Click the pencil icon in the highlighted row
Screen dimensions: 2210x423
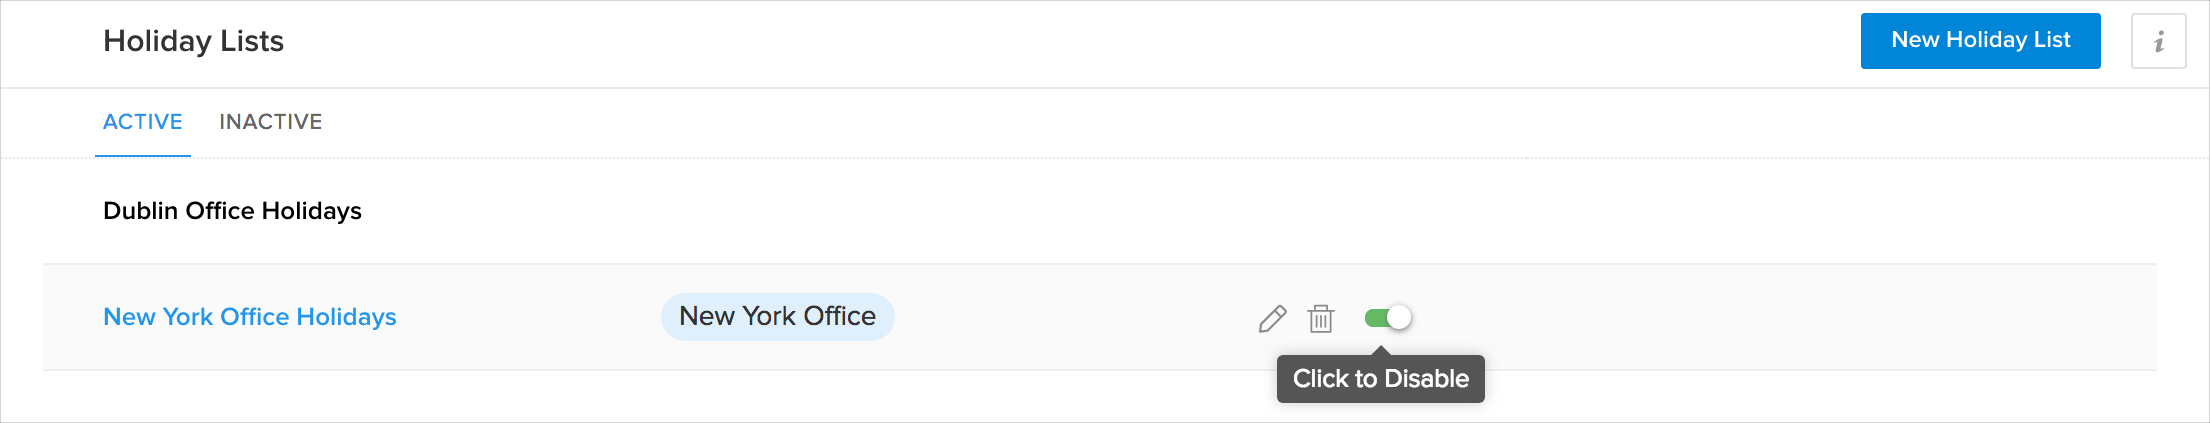pos(1272,318)
